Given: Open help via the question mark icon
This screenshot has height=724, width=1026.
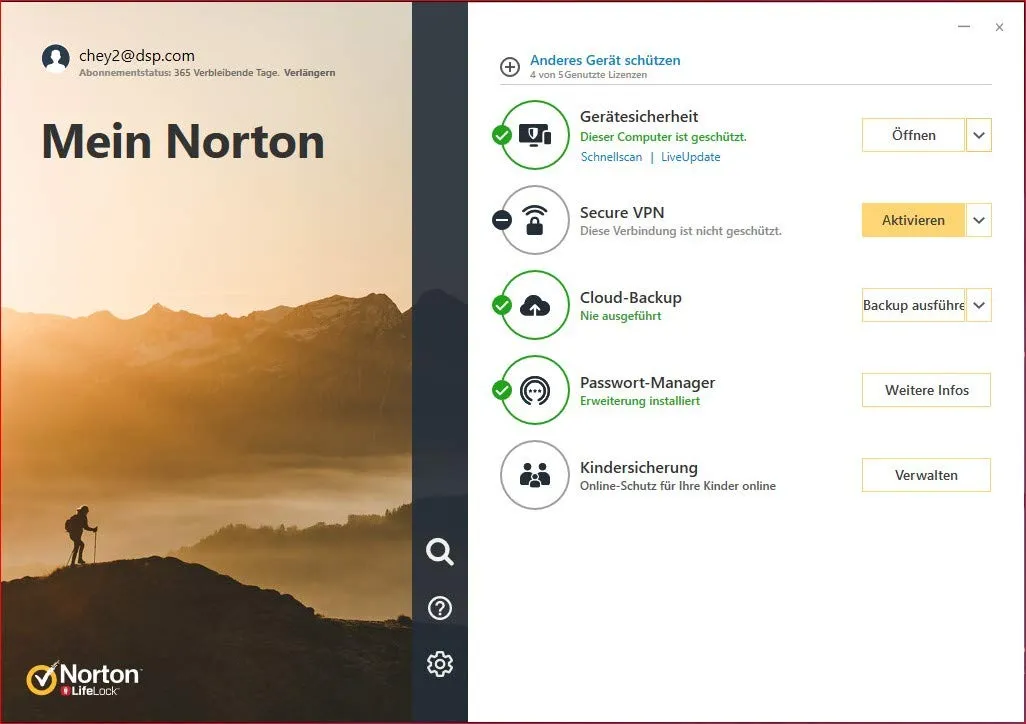Looking at the screenshot, I should point(440,607).
